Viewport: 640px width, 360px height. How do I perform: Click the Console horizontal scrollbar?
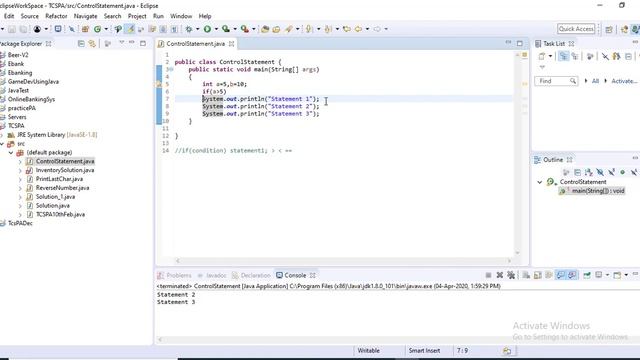(397, 339)
